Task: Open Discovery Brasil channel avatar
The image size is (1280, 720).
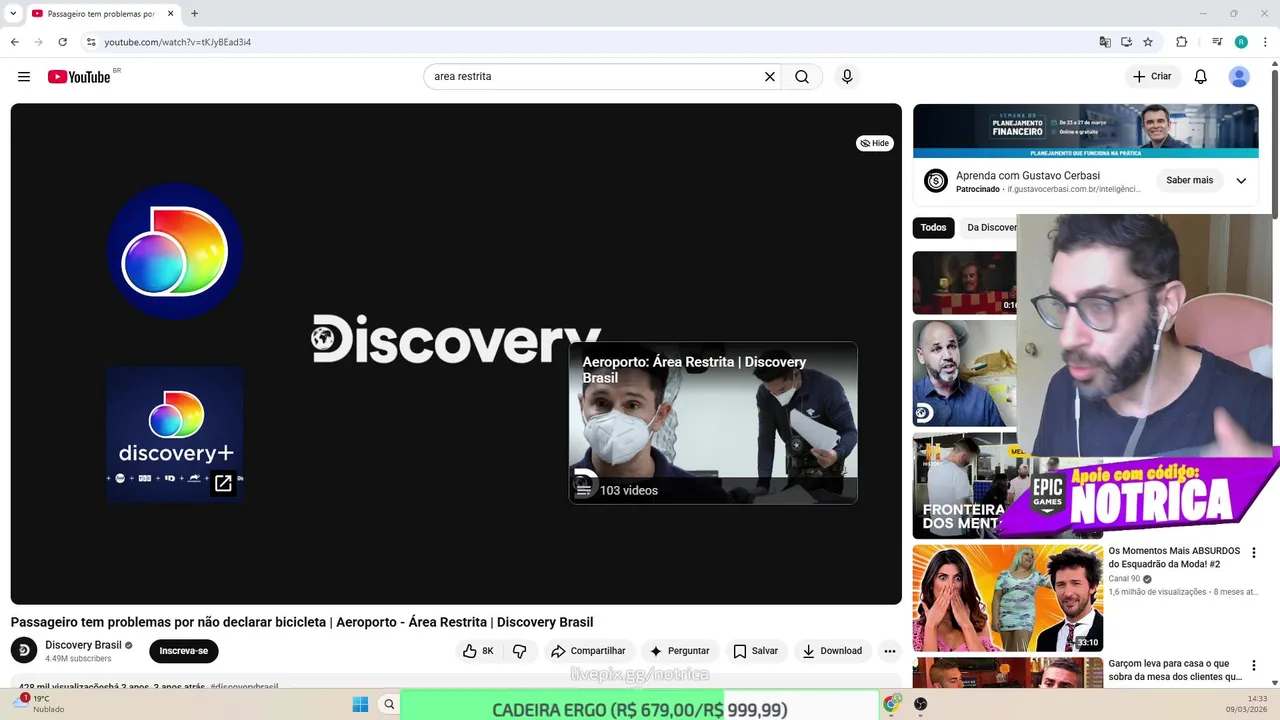Action: point(24,650)
